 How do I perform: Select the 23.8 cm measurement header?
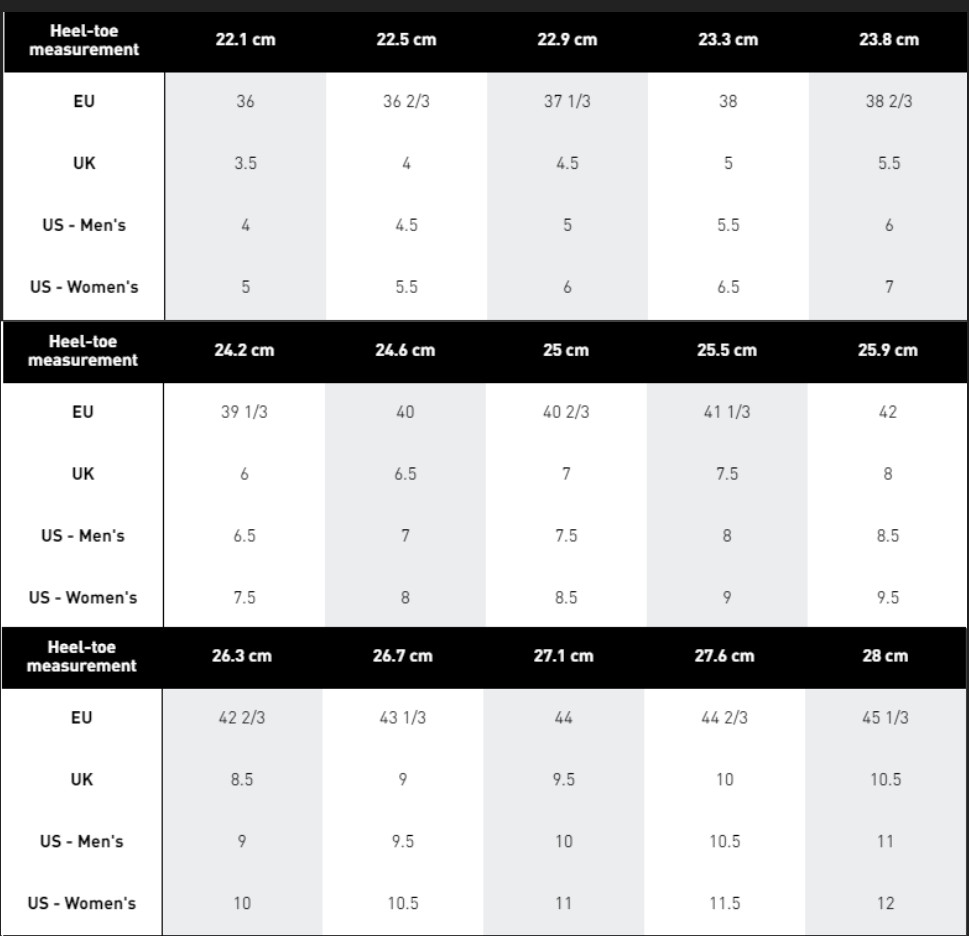[889, 40]
